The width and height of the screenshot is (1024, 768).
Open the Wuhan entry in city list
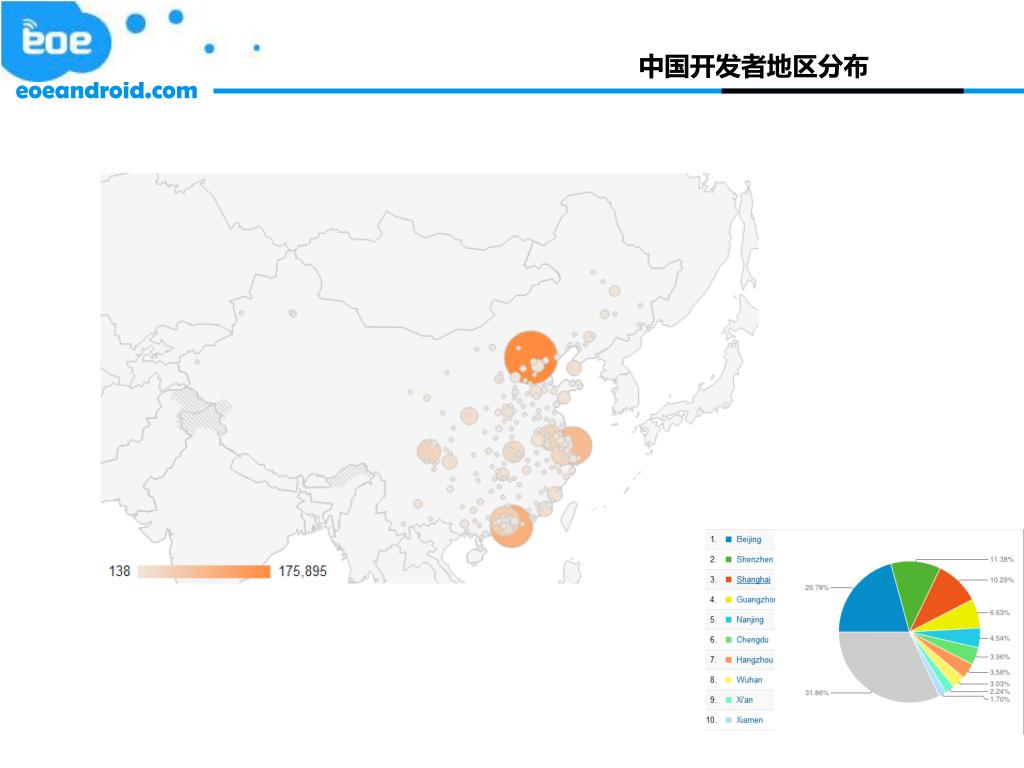[x=749, y=680]
